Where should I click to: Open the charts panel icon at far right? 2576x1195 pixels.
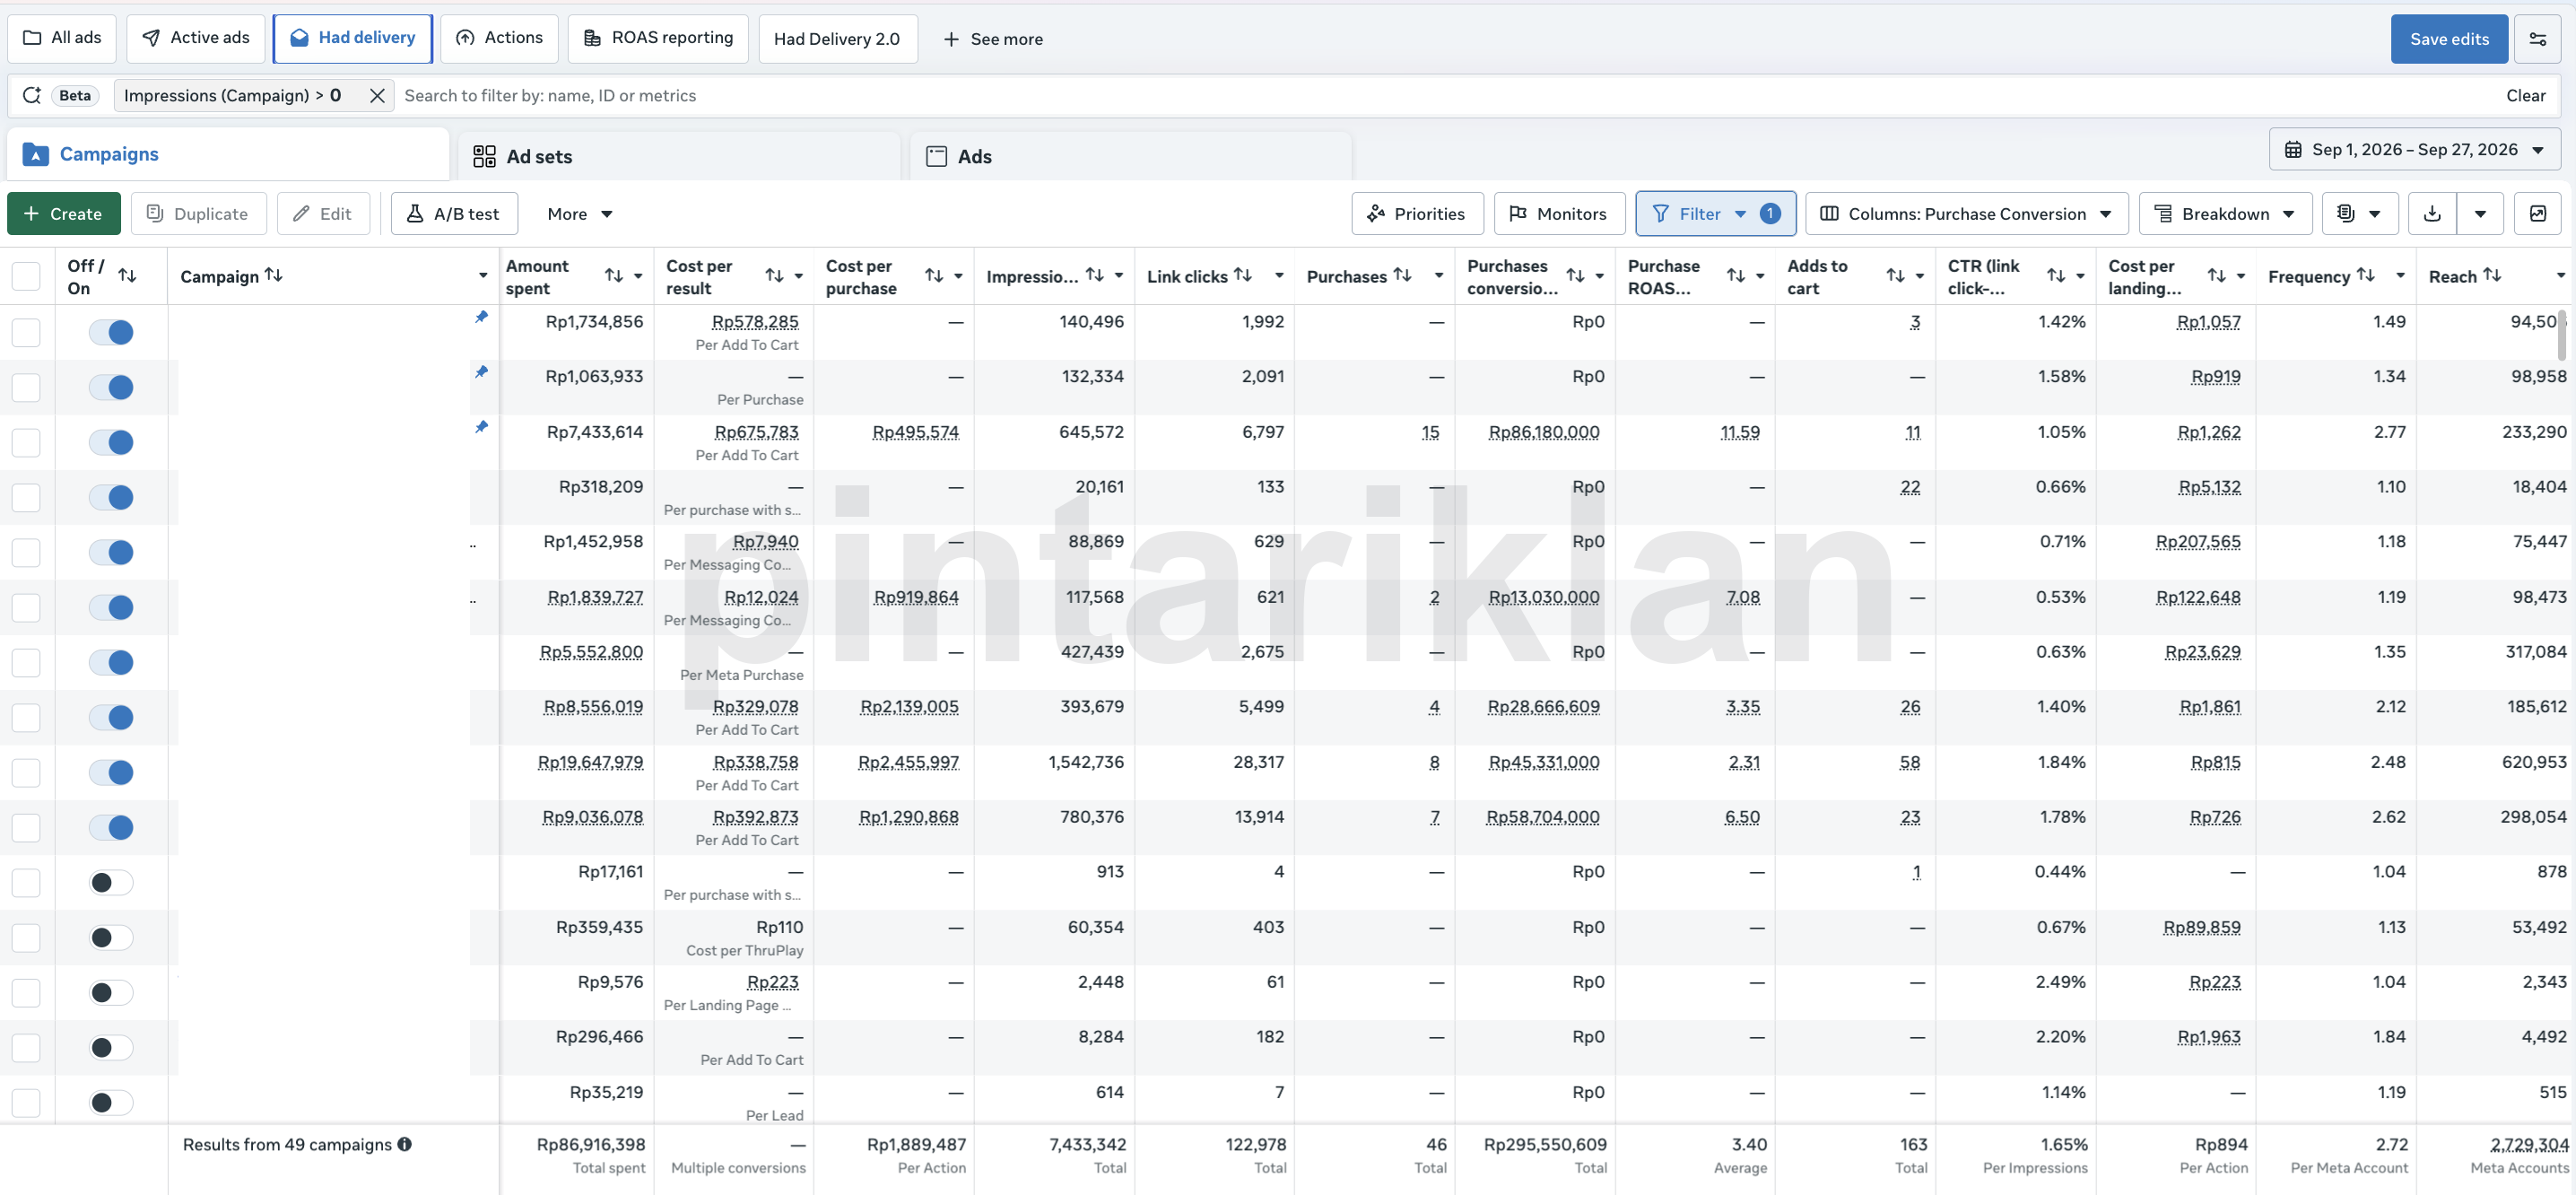pyautogui.click(x=2537, y=214)
